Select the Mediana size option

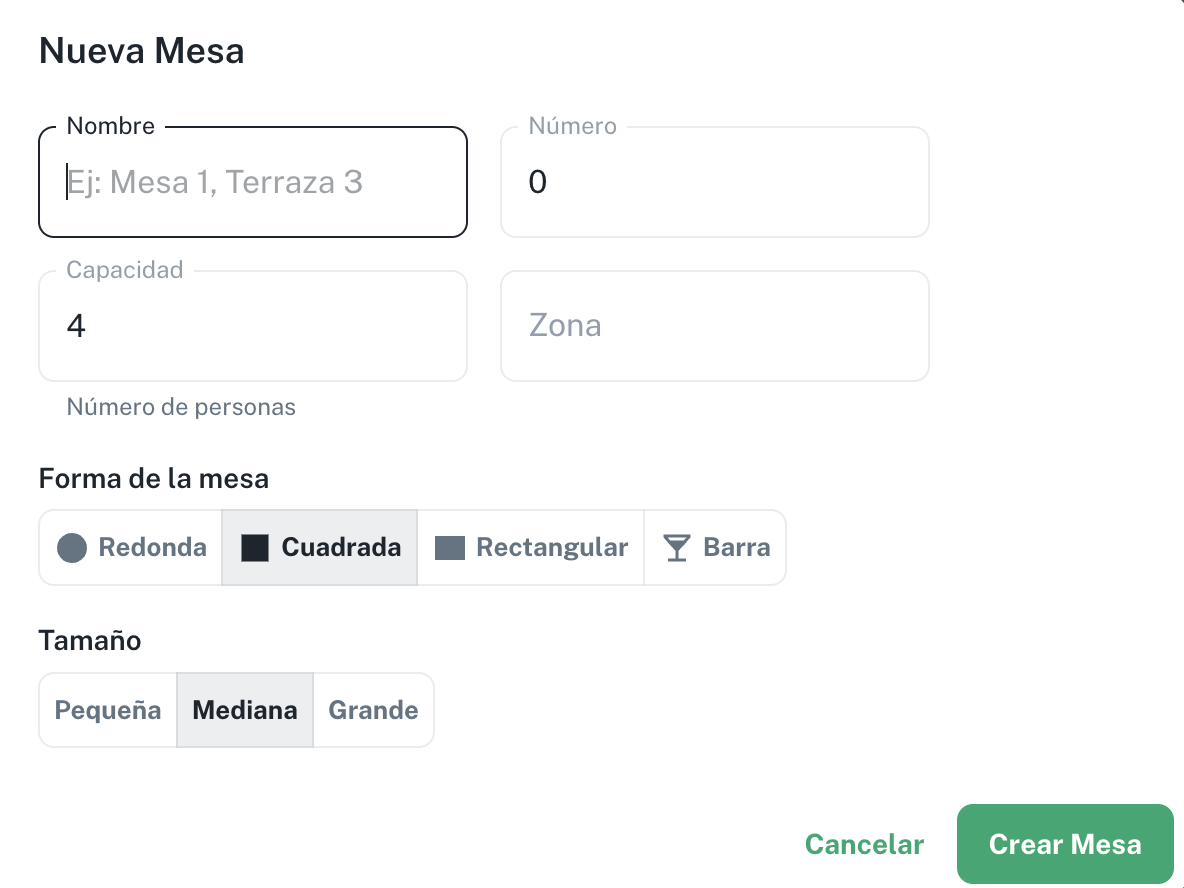pos(245,710)
